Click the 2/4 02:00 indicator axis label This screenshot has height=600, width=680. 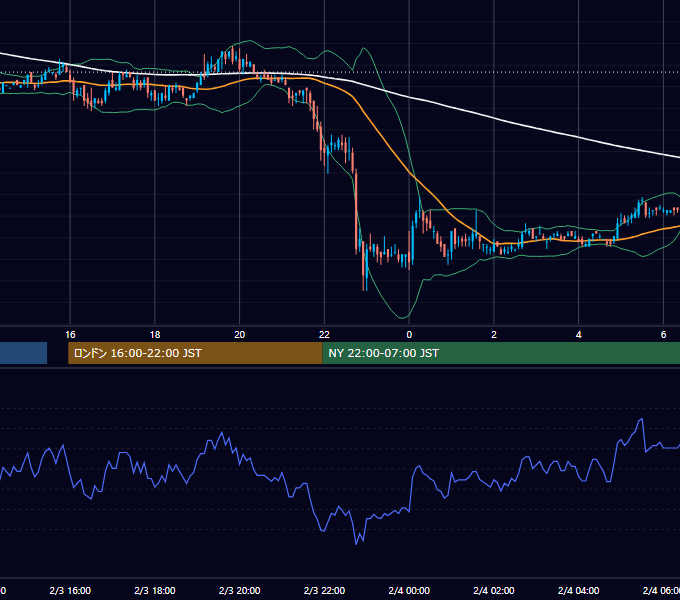pos(494,591)
